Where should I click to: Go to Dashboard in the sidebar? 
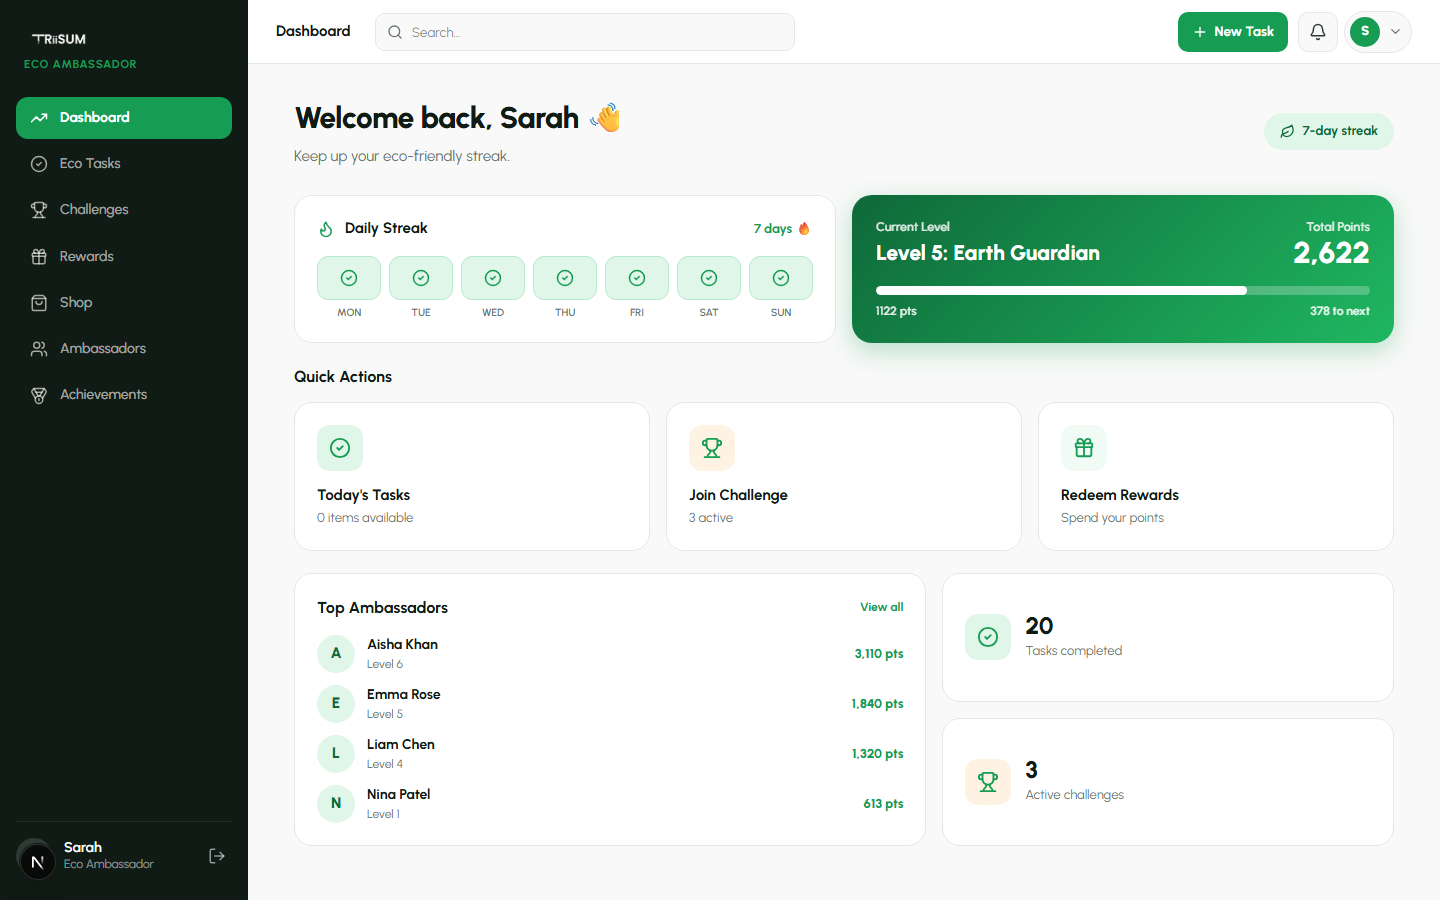(x=124, y=118)
